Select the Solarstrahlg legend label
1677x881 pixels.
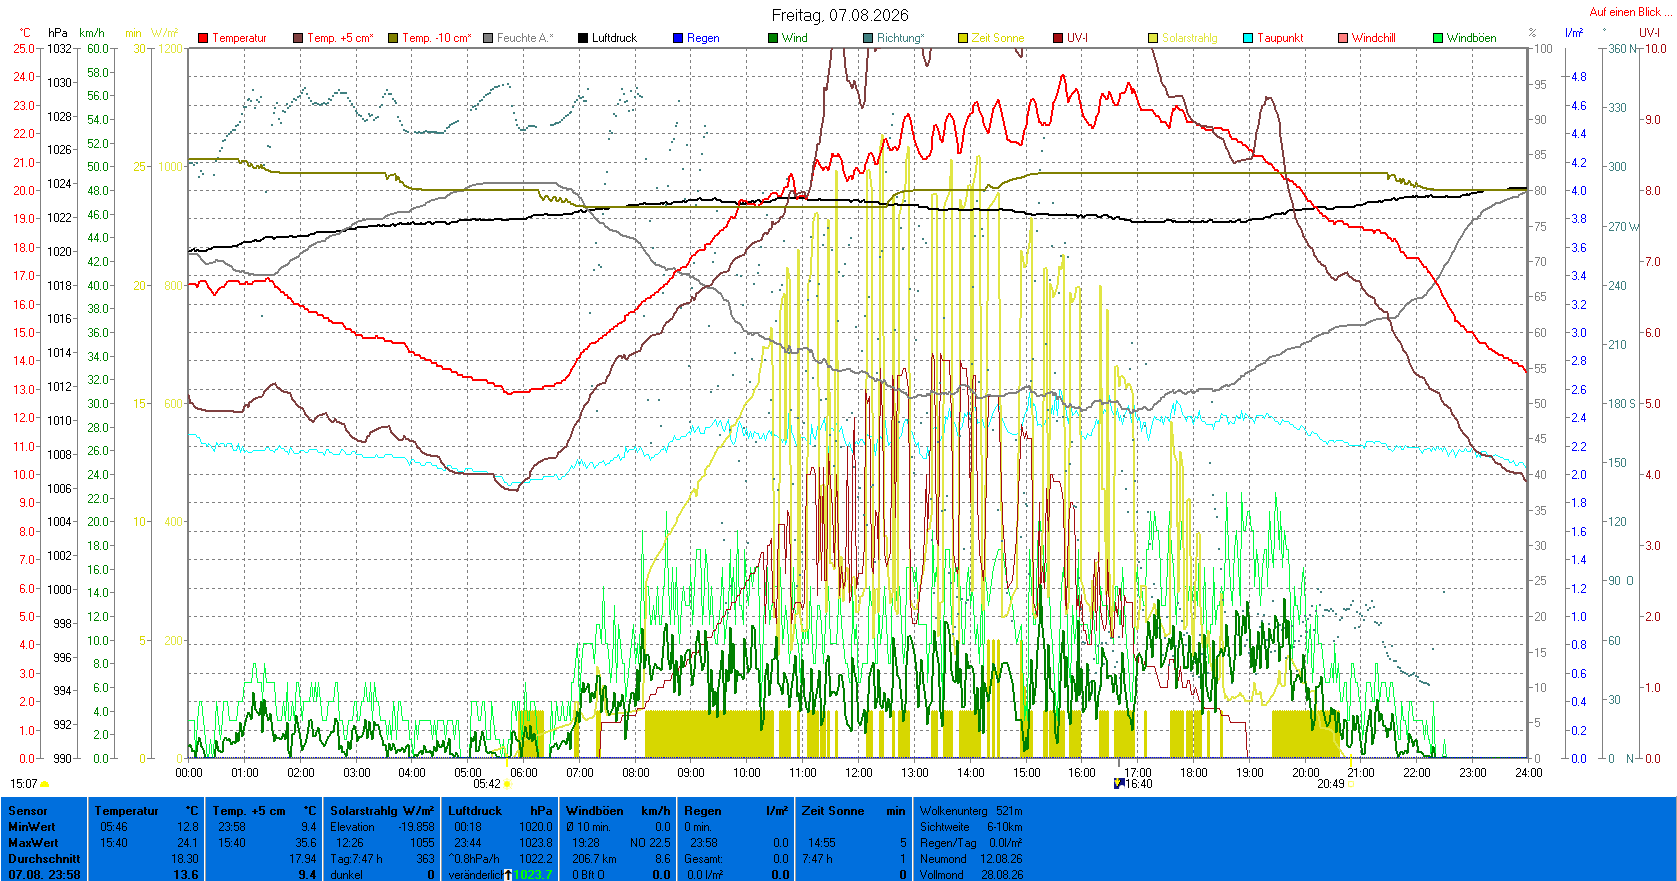1190,38
